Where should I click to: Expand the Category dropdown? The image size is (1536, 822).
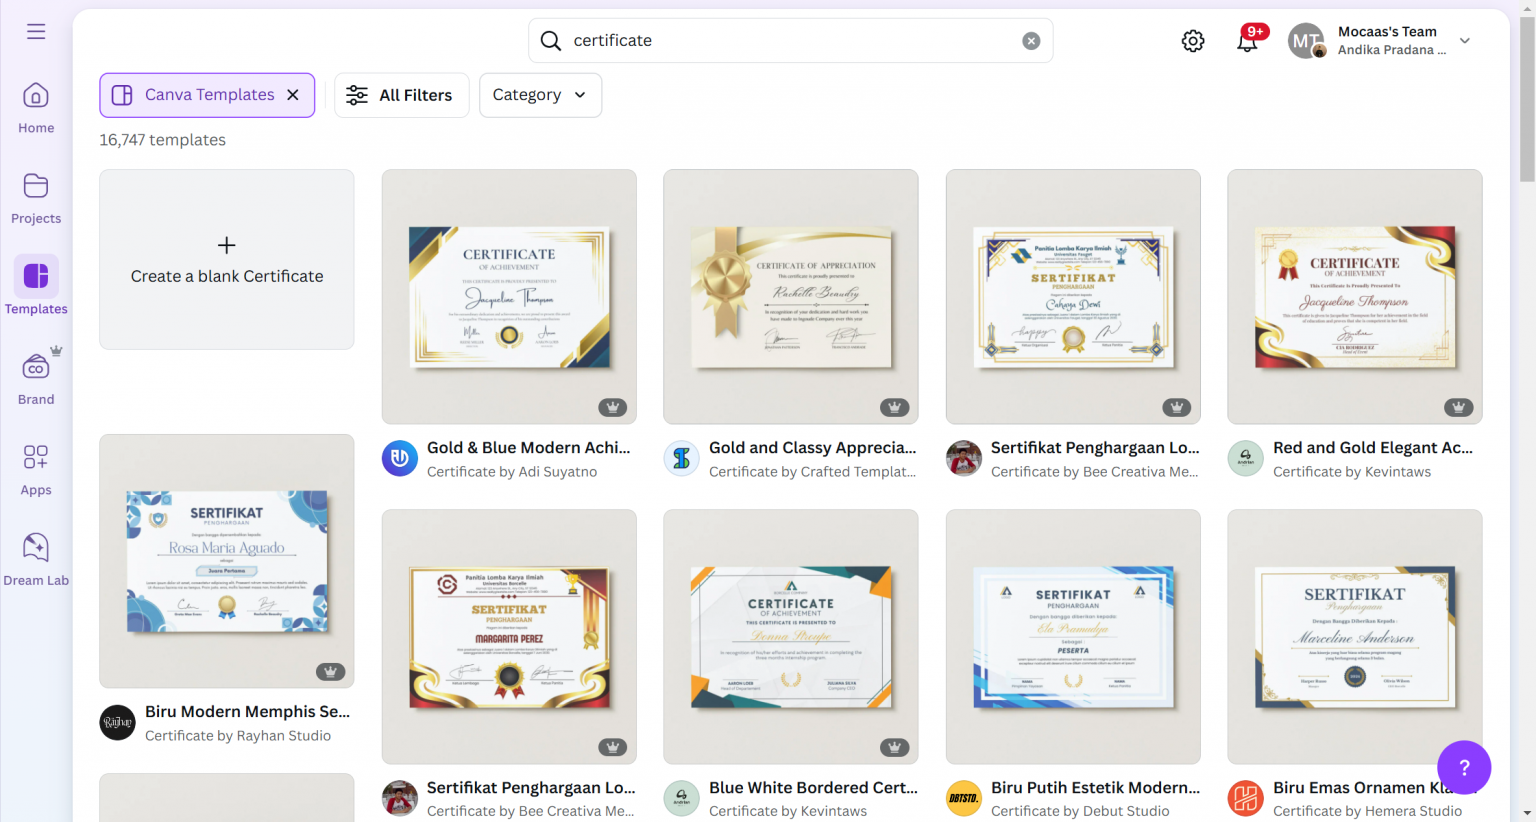pyautogui.click(x=540, y=95)
